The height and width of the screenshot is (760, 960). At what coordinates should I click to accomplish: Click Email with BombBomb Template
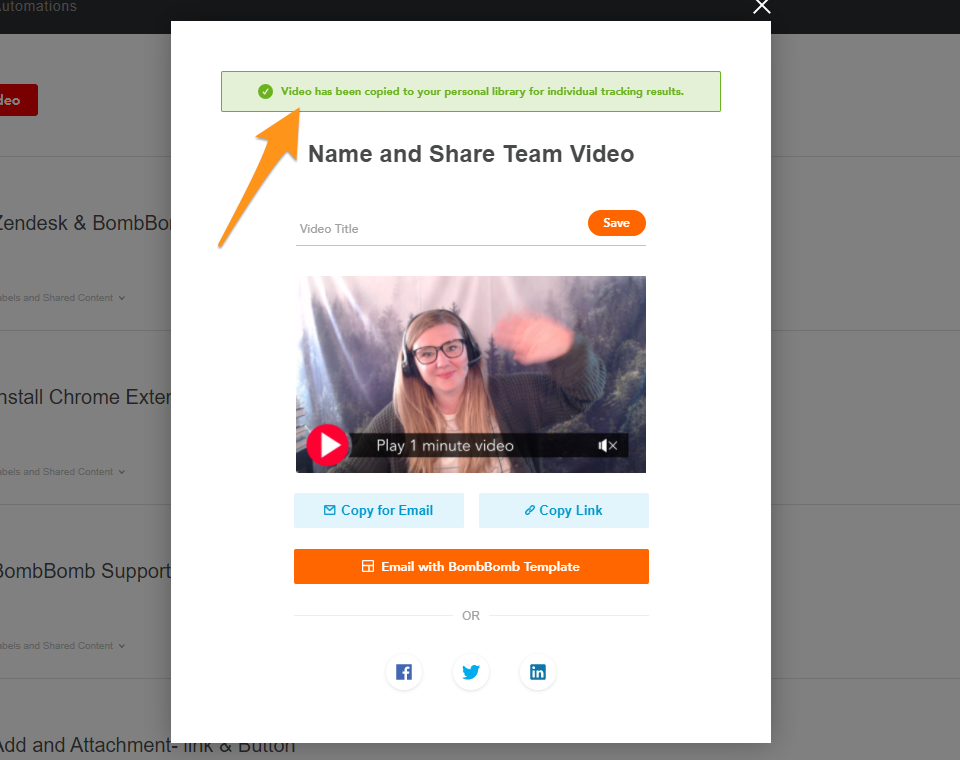(x=471, y=566)
